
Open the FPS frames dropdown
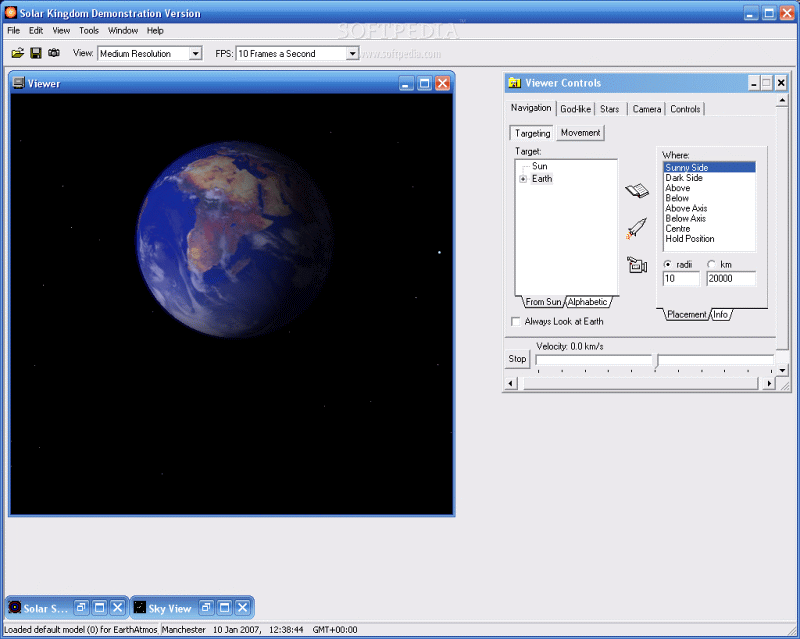click(352, 54)
